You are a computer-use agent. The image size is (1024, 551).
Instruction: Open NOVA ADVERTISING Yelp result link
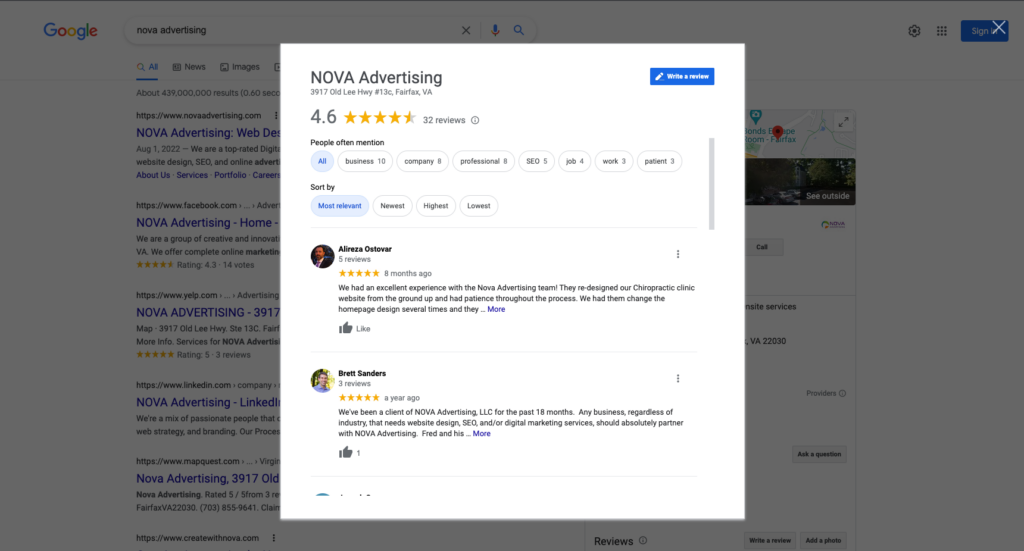[208, 313]
